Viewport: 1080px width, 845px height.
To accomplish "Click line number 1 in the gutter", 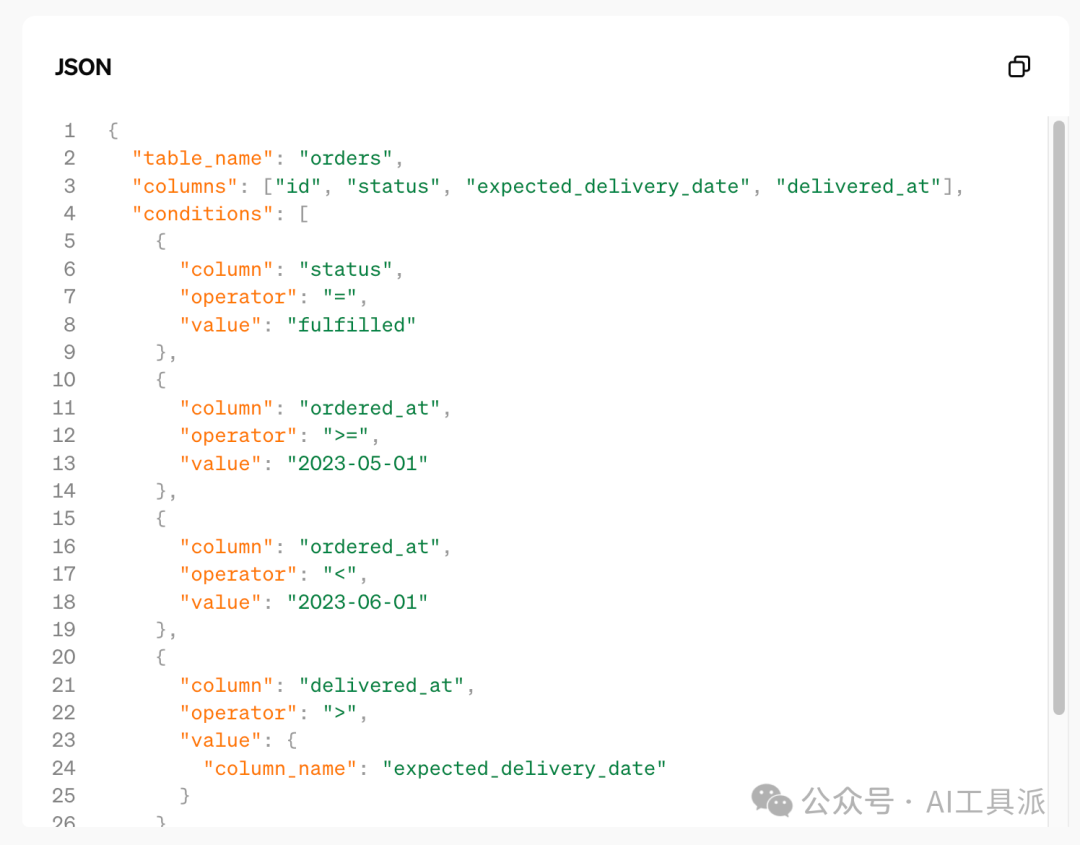I will 69,131.
